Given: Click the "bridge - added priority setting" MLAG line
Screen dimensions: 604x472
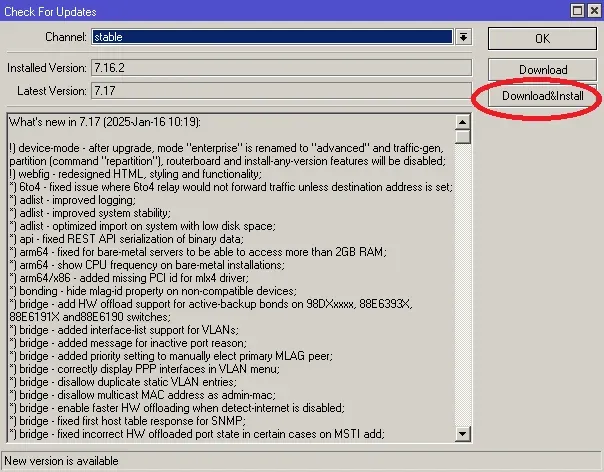Looking at the screenshot, I should click(171, 356).
